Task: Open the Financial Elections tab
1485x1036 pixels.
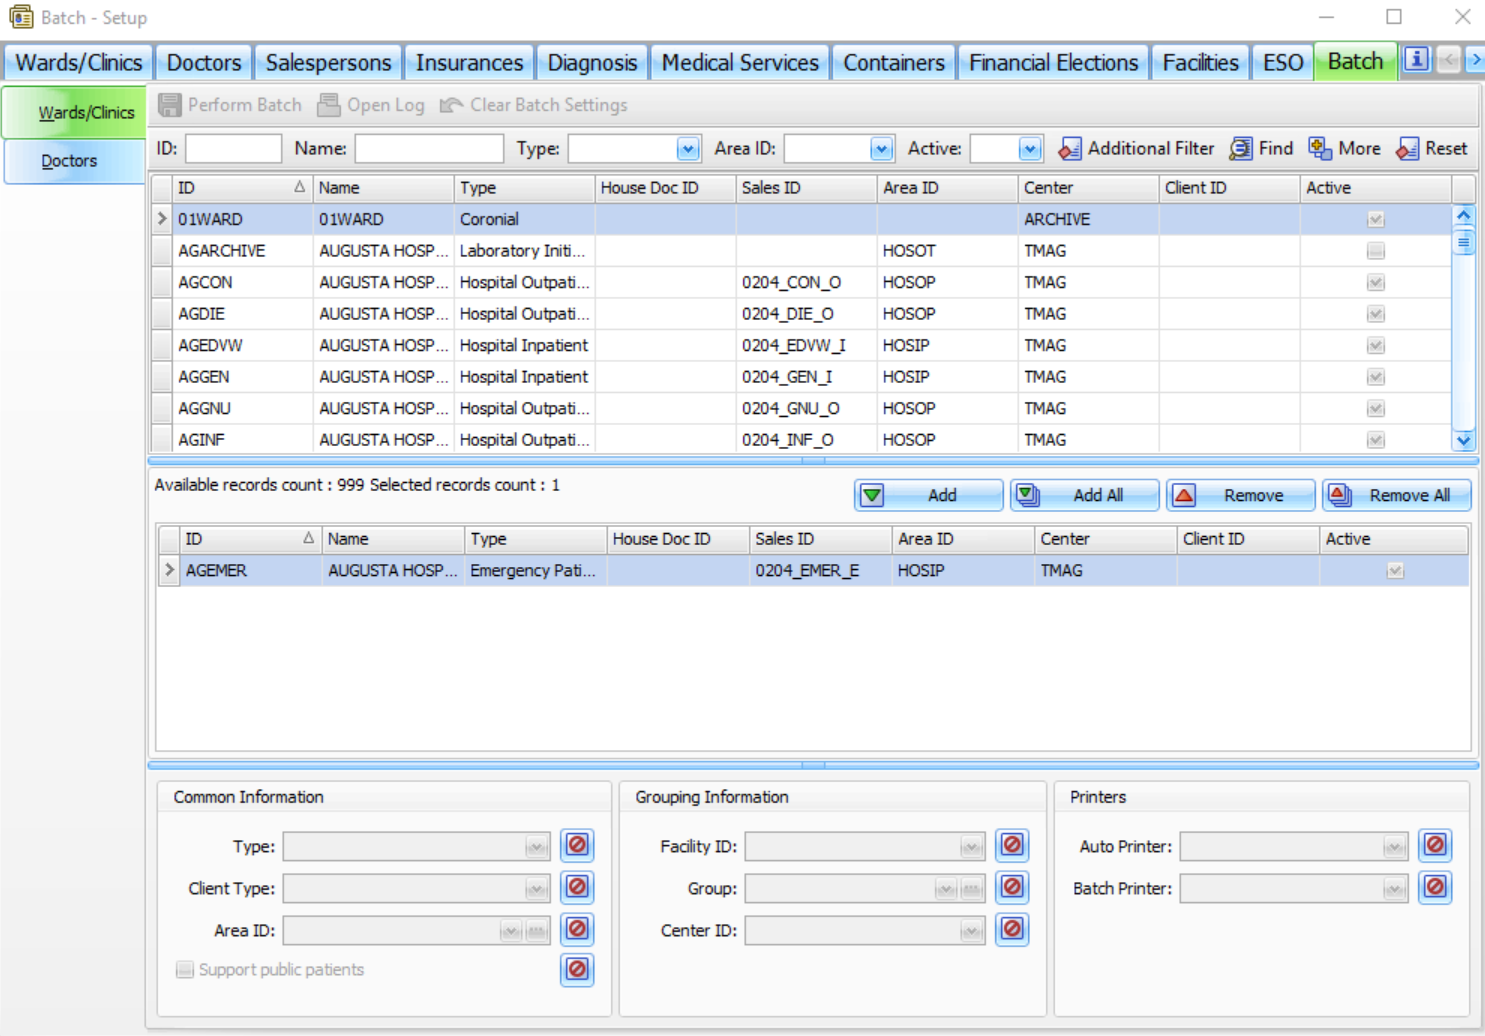Action: point(1053,62)
